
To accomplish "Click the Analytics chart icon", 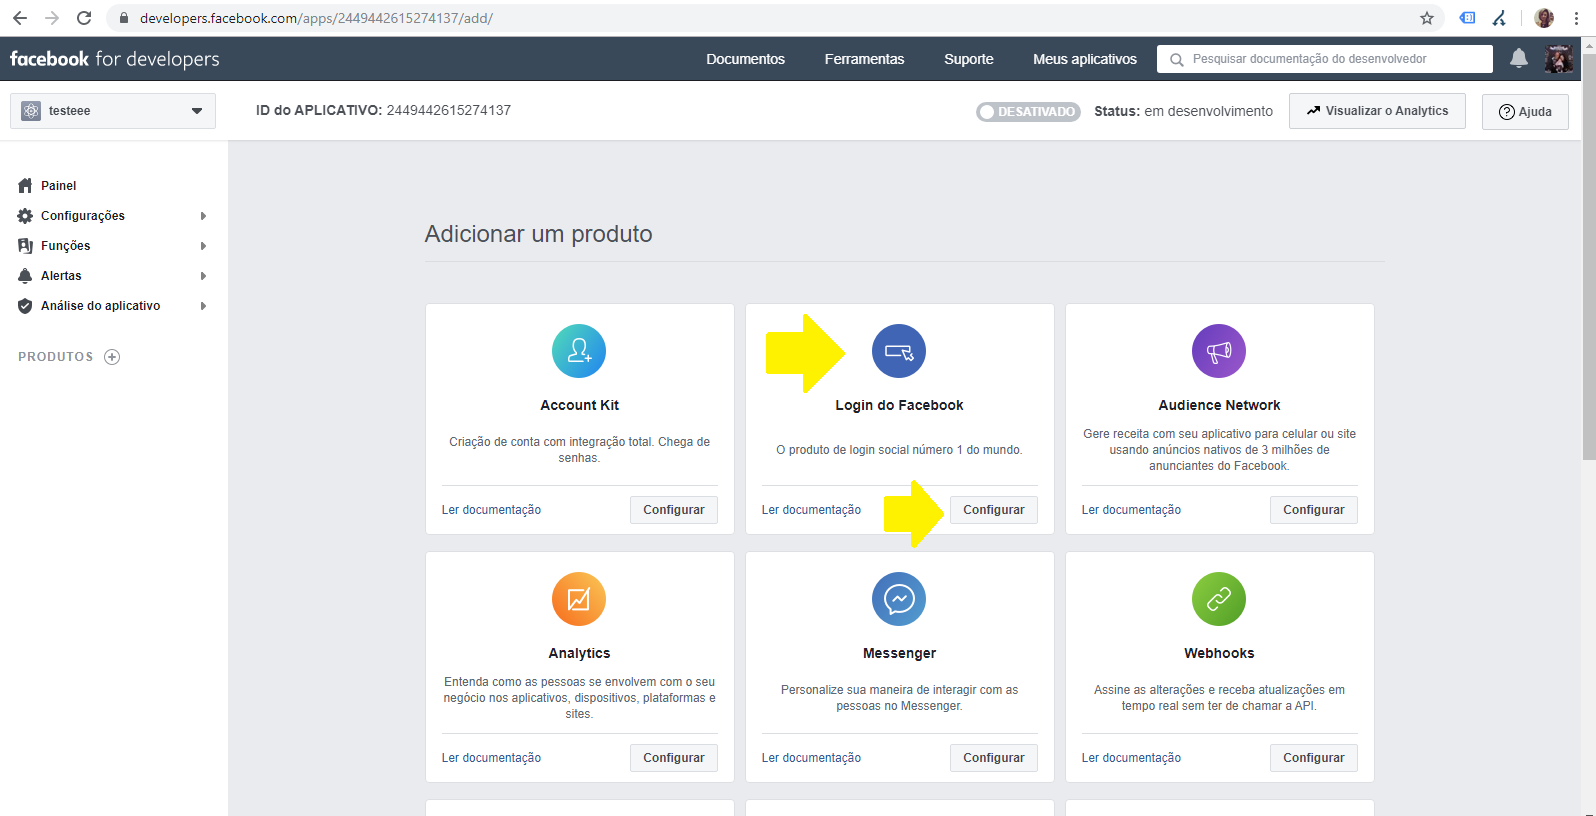I will click(579, 599).
